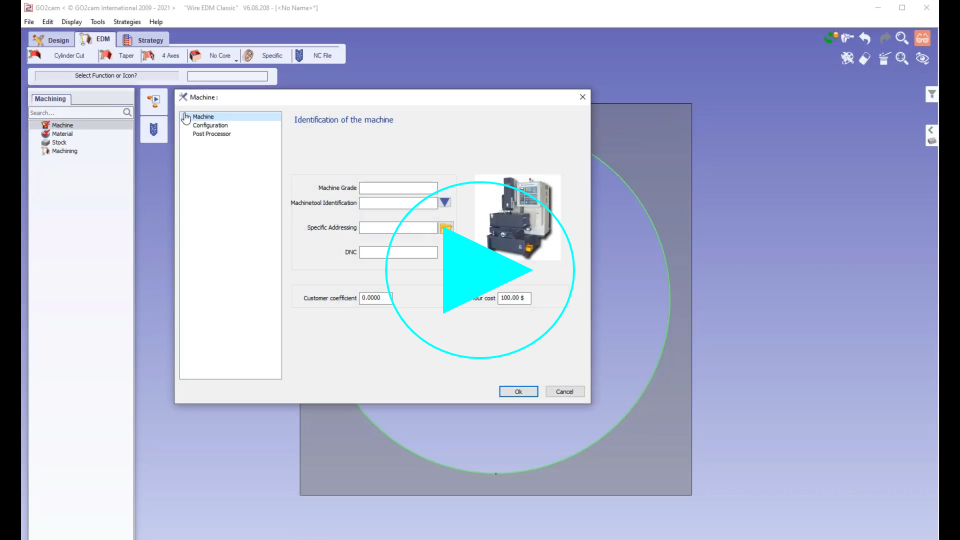This screenshot has width=960, height=540.
Task: Click the Design tab pencil icon
Action: 38,40
